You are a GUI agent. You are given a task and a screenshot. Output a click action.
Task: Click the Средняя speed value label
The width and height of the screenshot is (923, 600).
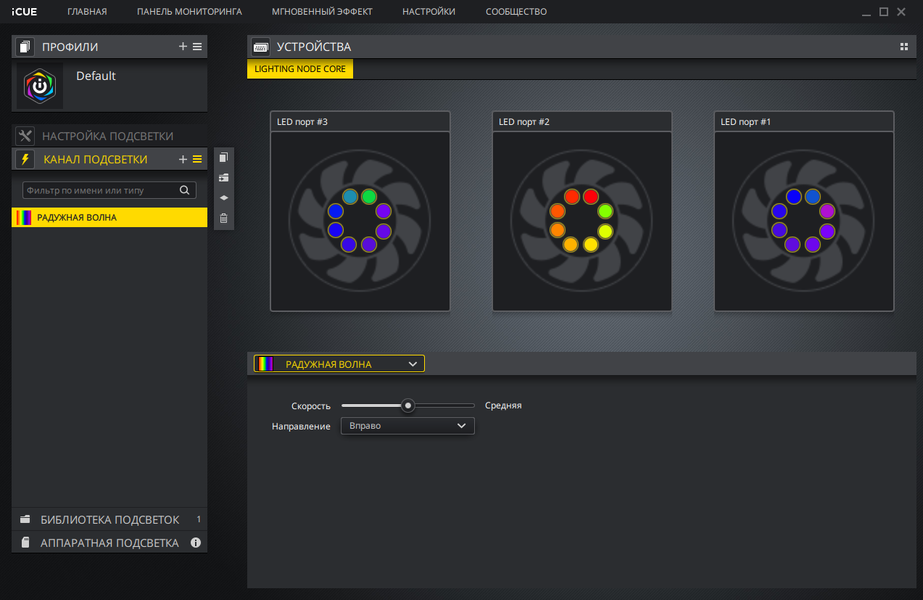[503, 406]
